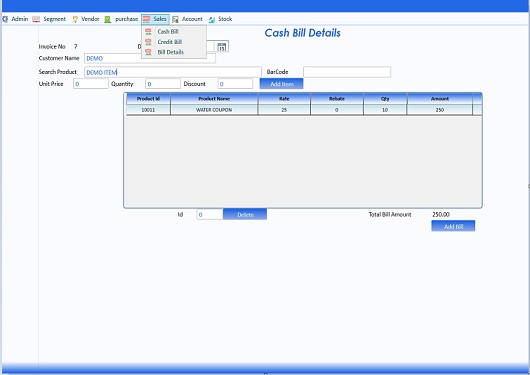This screenshot has width=530, height=375.
Task: Click the Add Bill button
Action: (453, 226)
